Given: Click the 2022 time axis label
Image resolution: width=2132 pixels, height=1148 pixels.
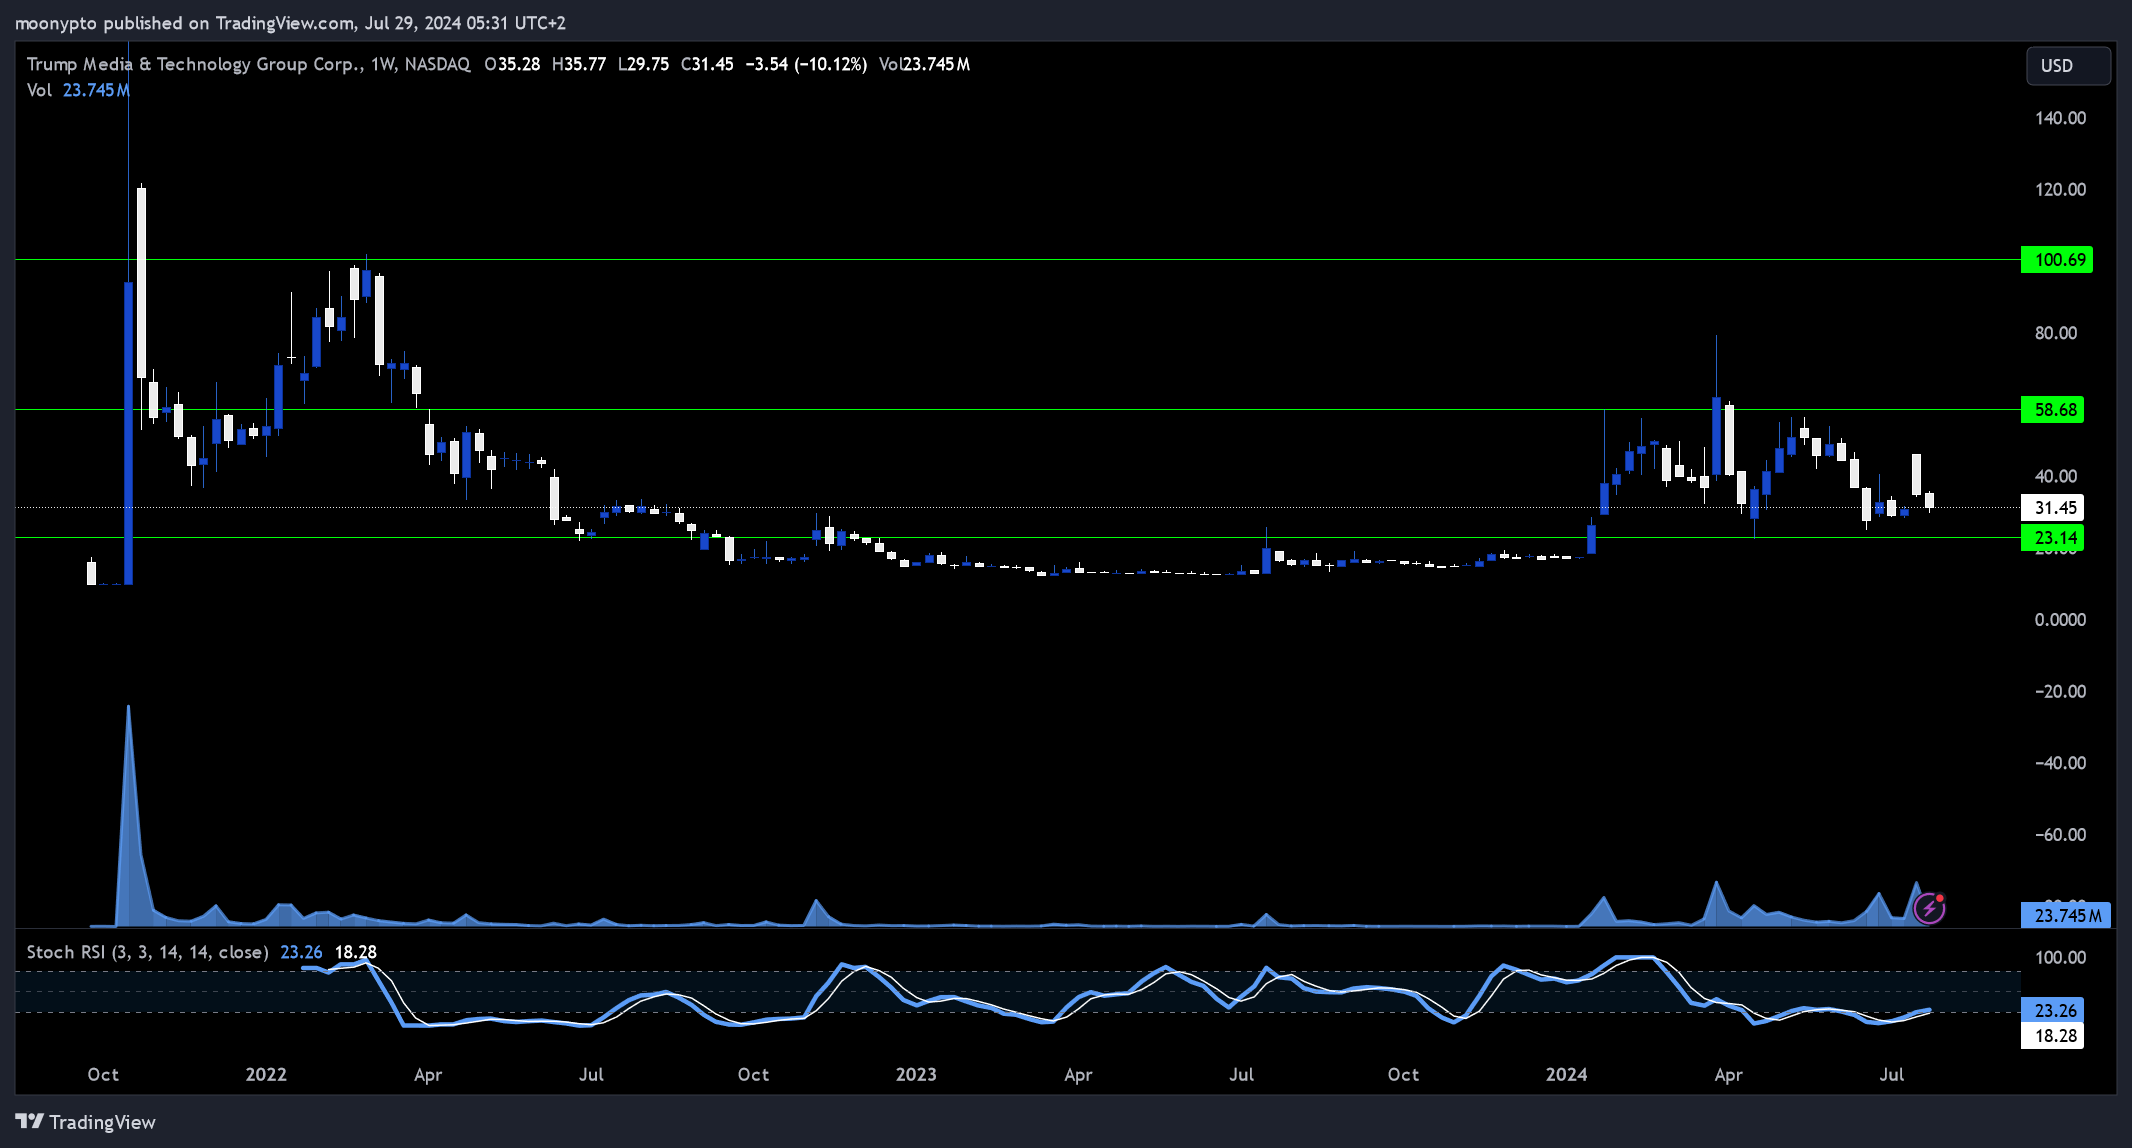Looking at the screenshot, I should coord(266,1074).
